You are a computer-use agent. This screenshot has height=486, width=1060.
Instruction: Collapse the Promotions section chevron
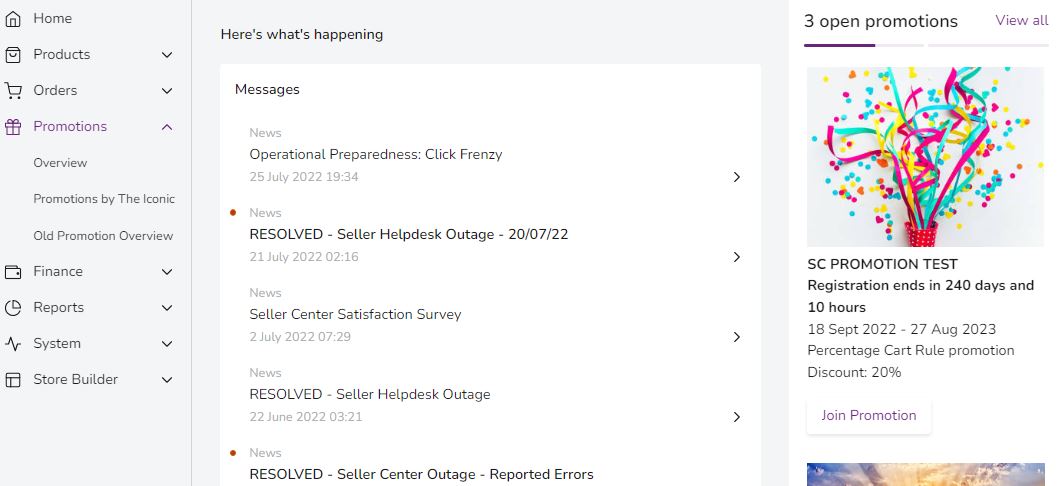click(x=167, y=127)
